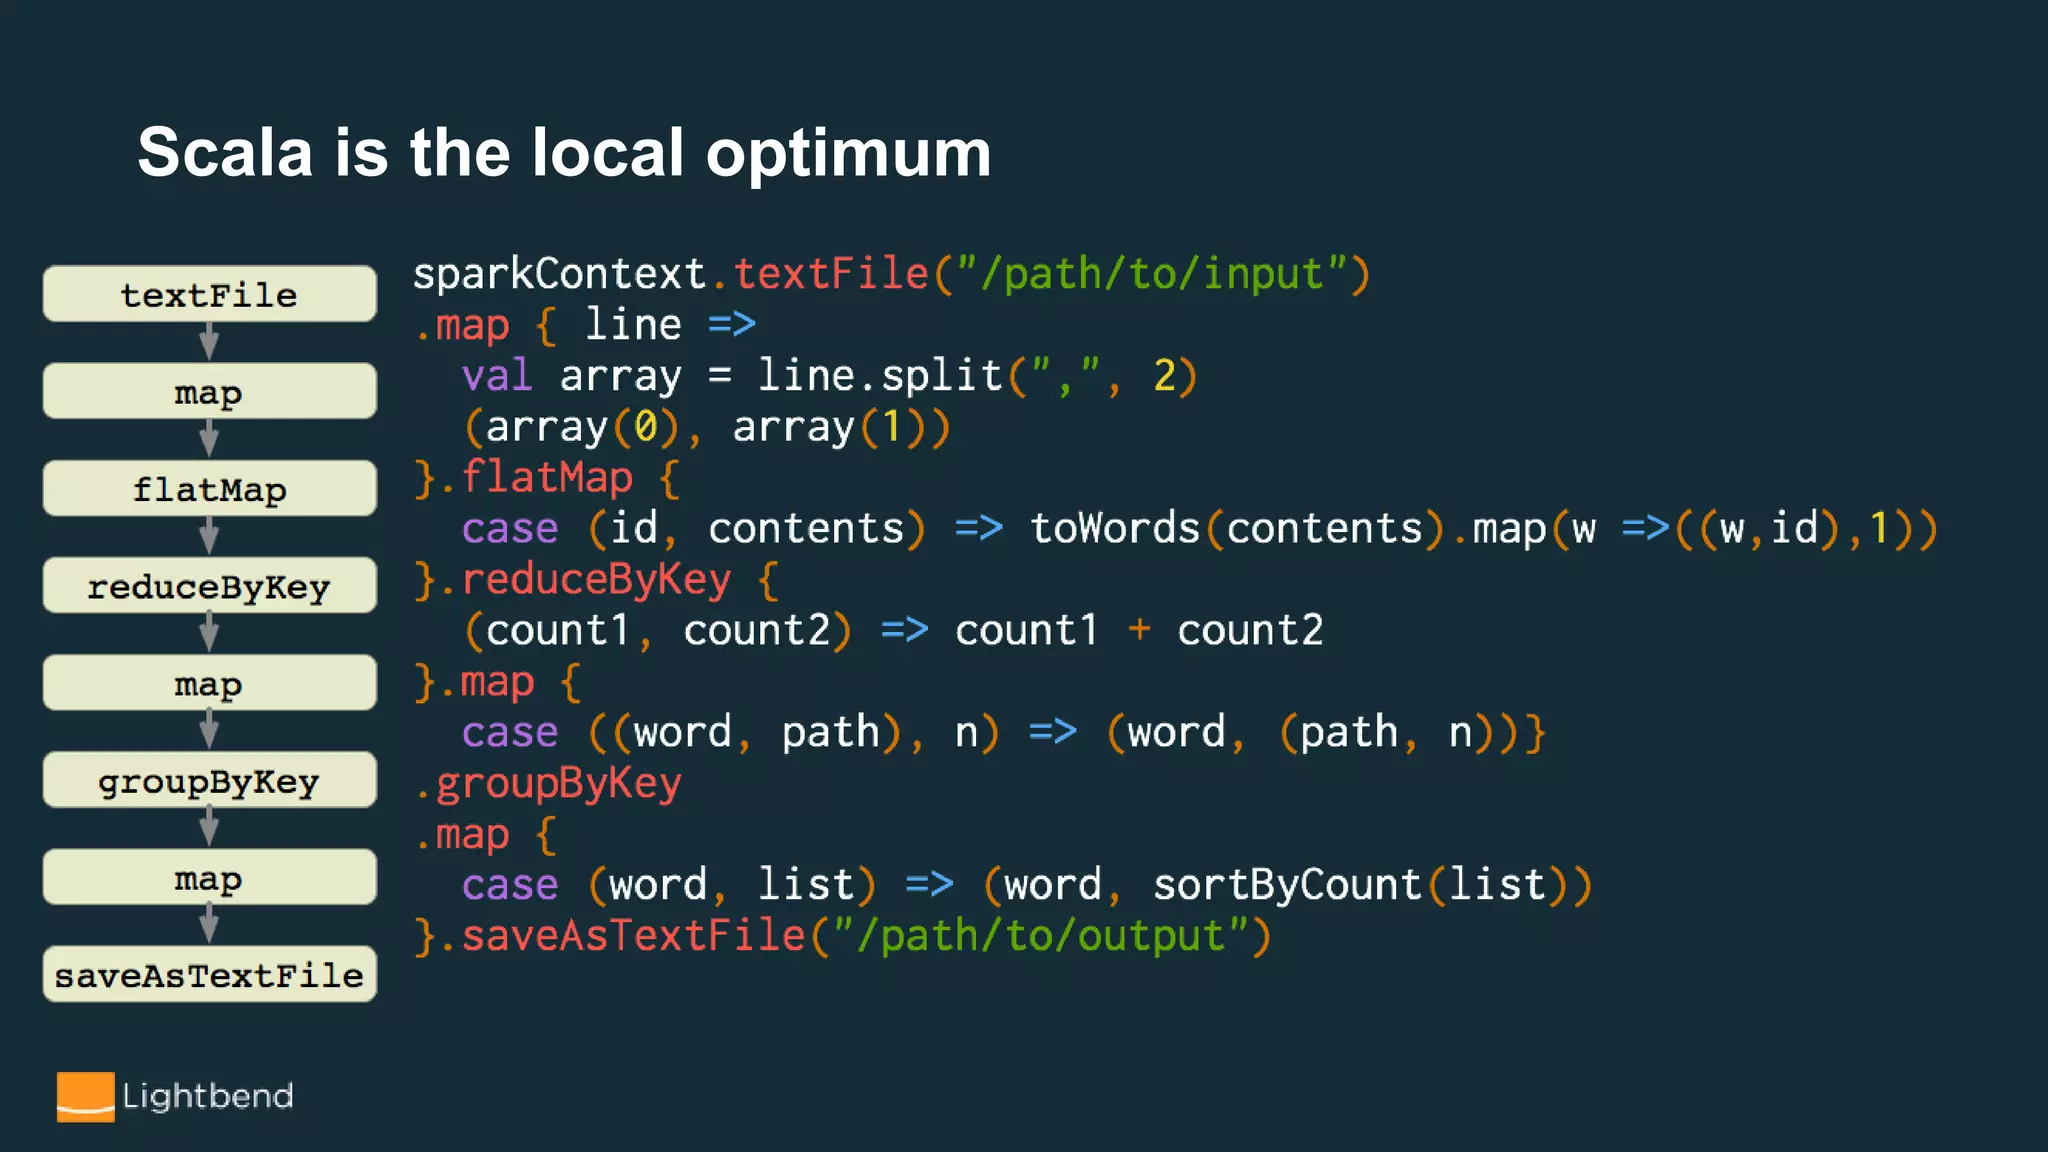The height and width of the screenshot is (1152, 2048).
Task: Click 'array(1)' in the tuple line
Action: [x=829, y=427]
